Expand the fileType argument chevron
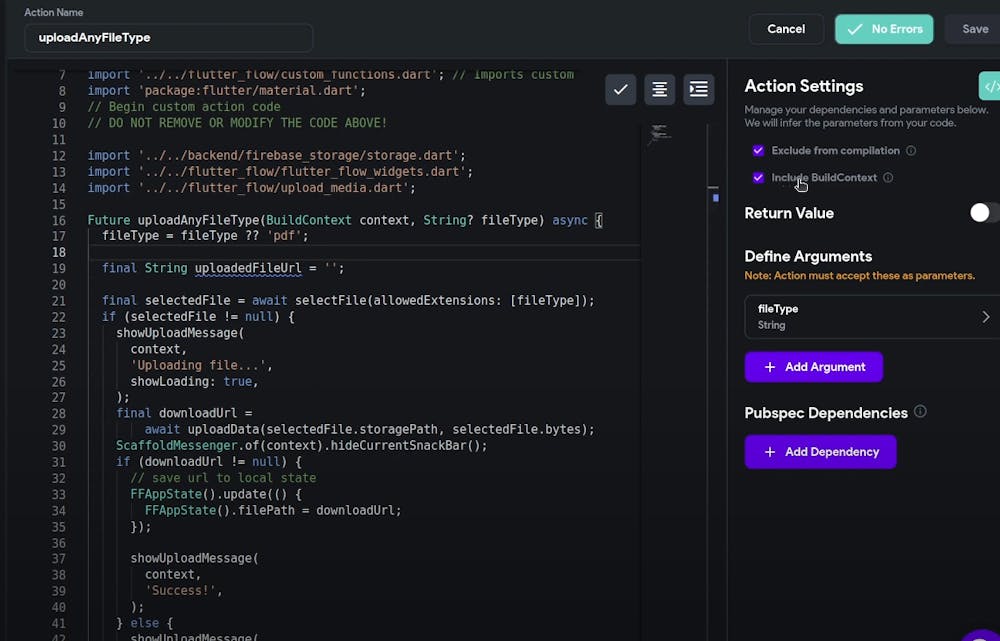Viewport: 1000px width, 641px height. (x=985, y=317)
